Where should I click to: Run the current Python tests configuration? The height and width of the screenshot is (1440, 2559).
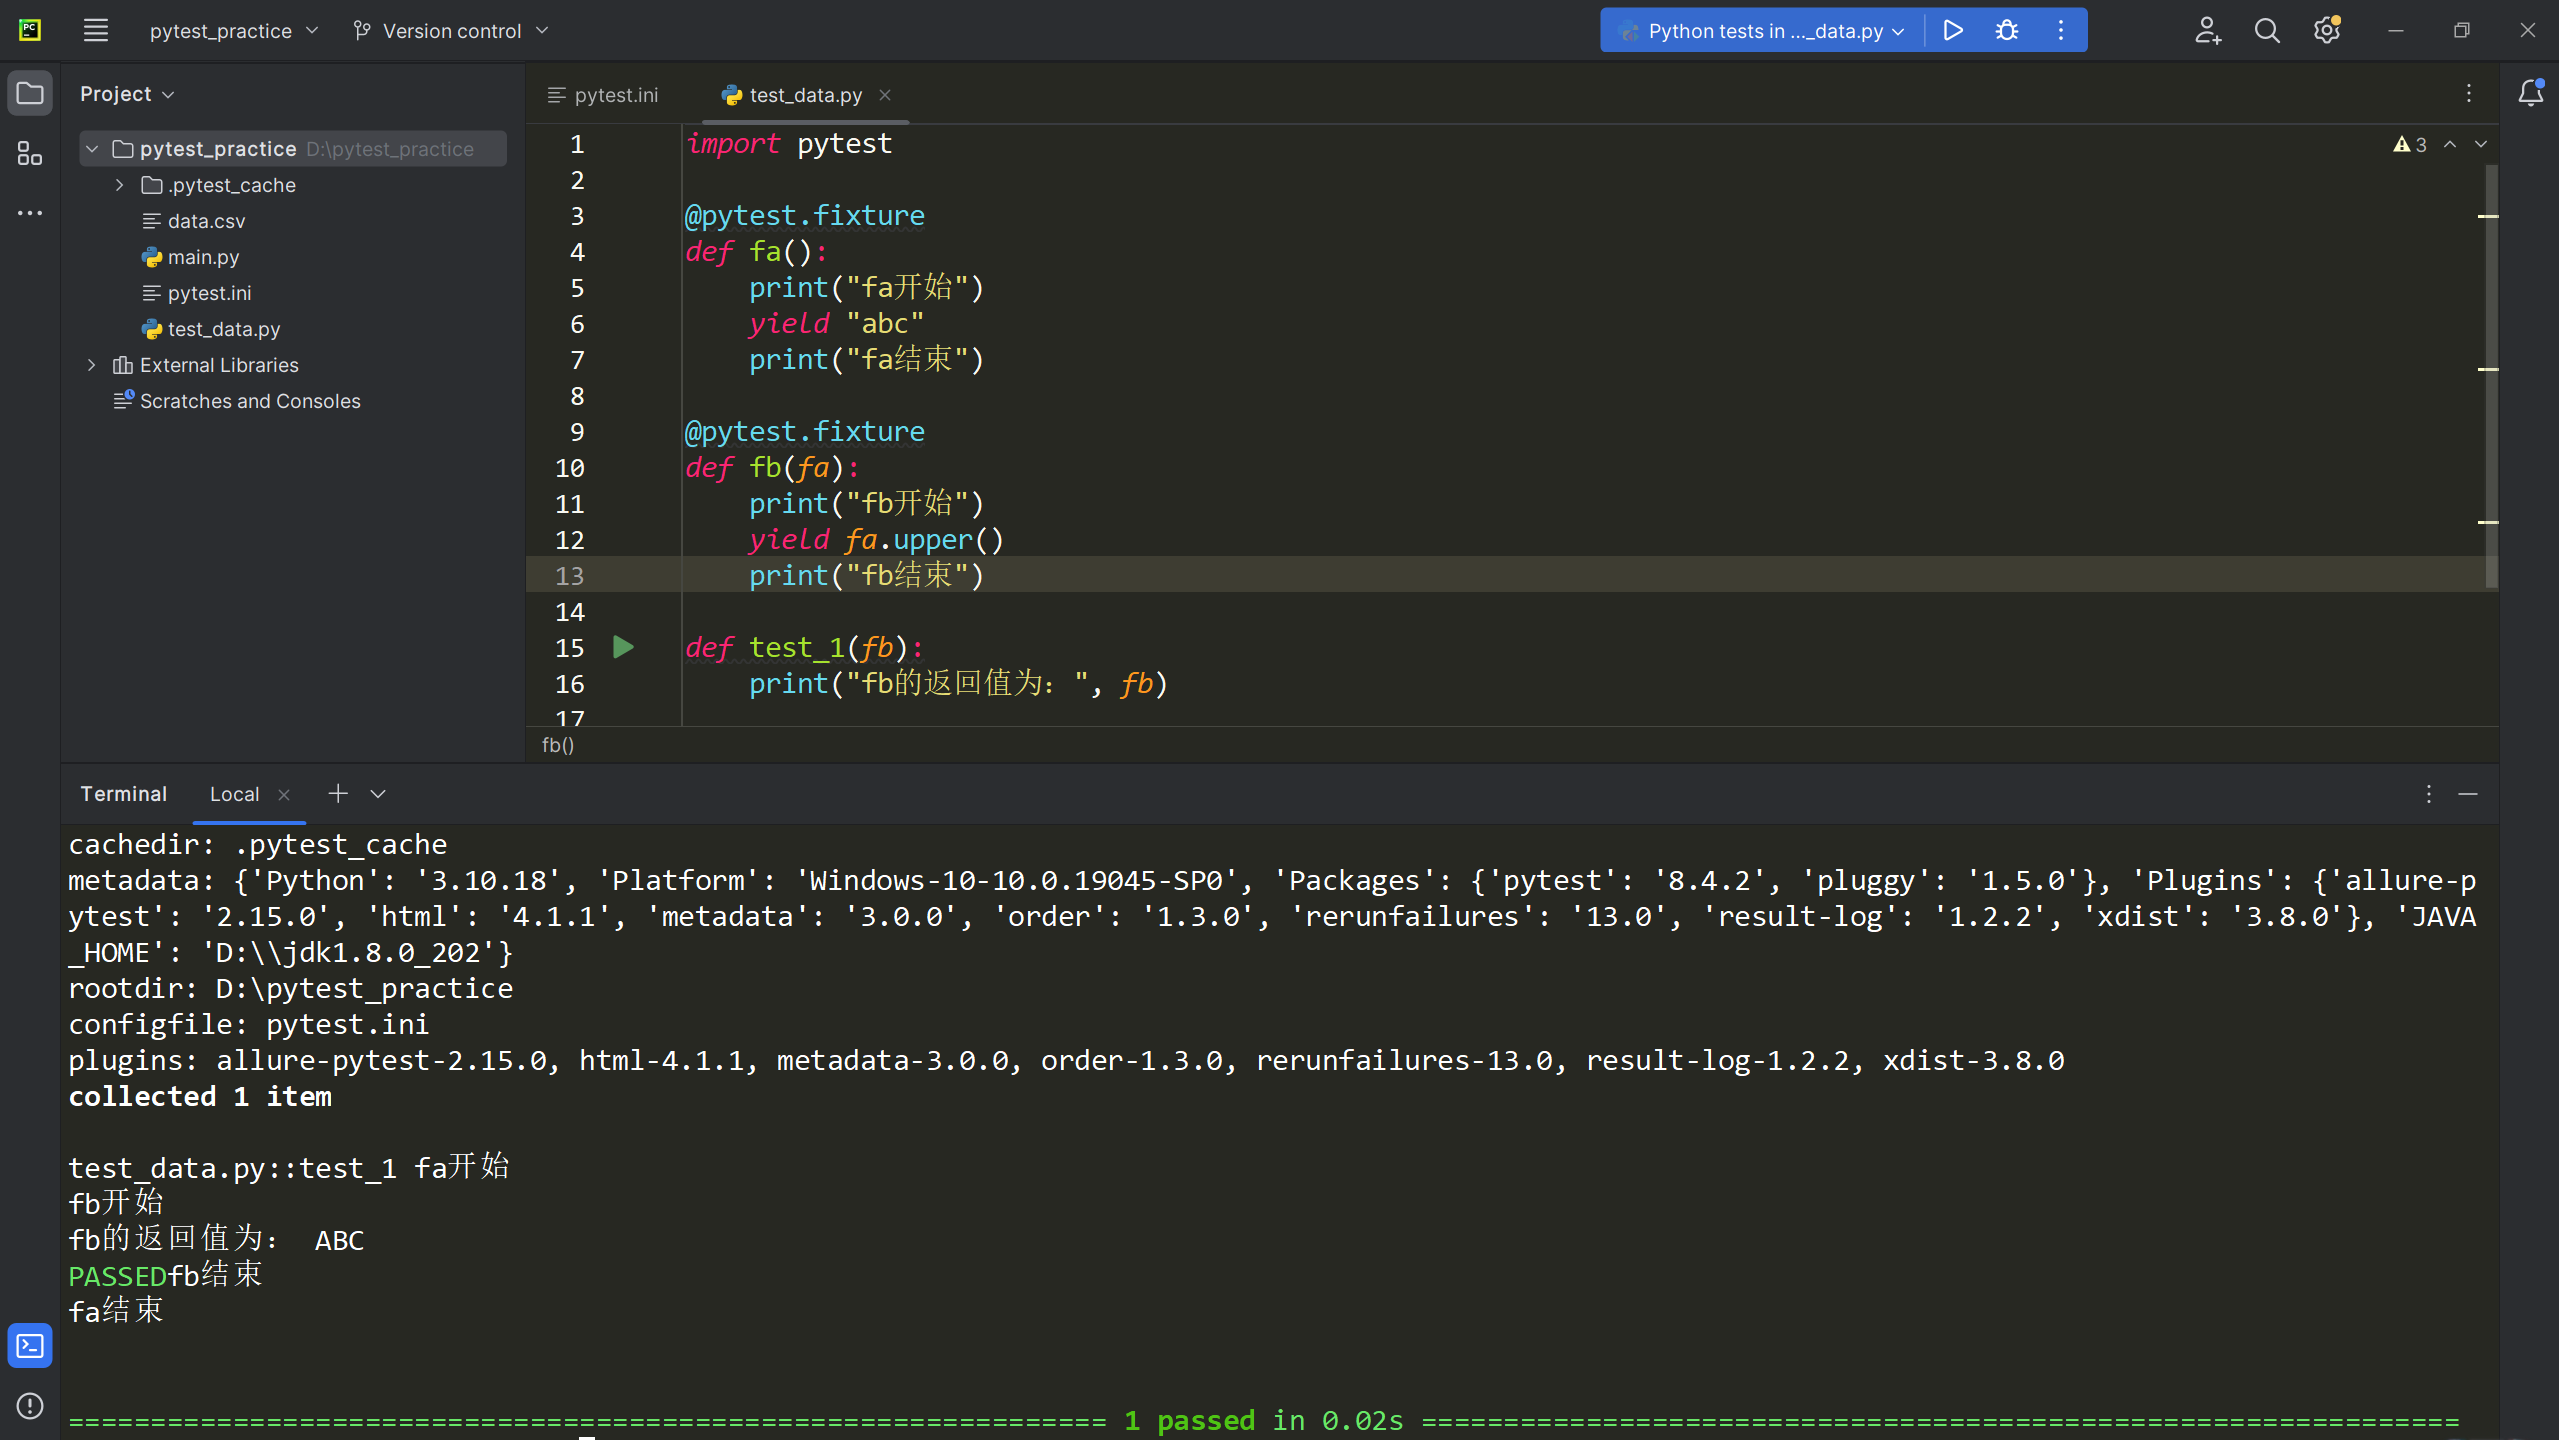pos(1952,30)
